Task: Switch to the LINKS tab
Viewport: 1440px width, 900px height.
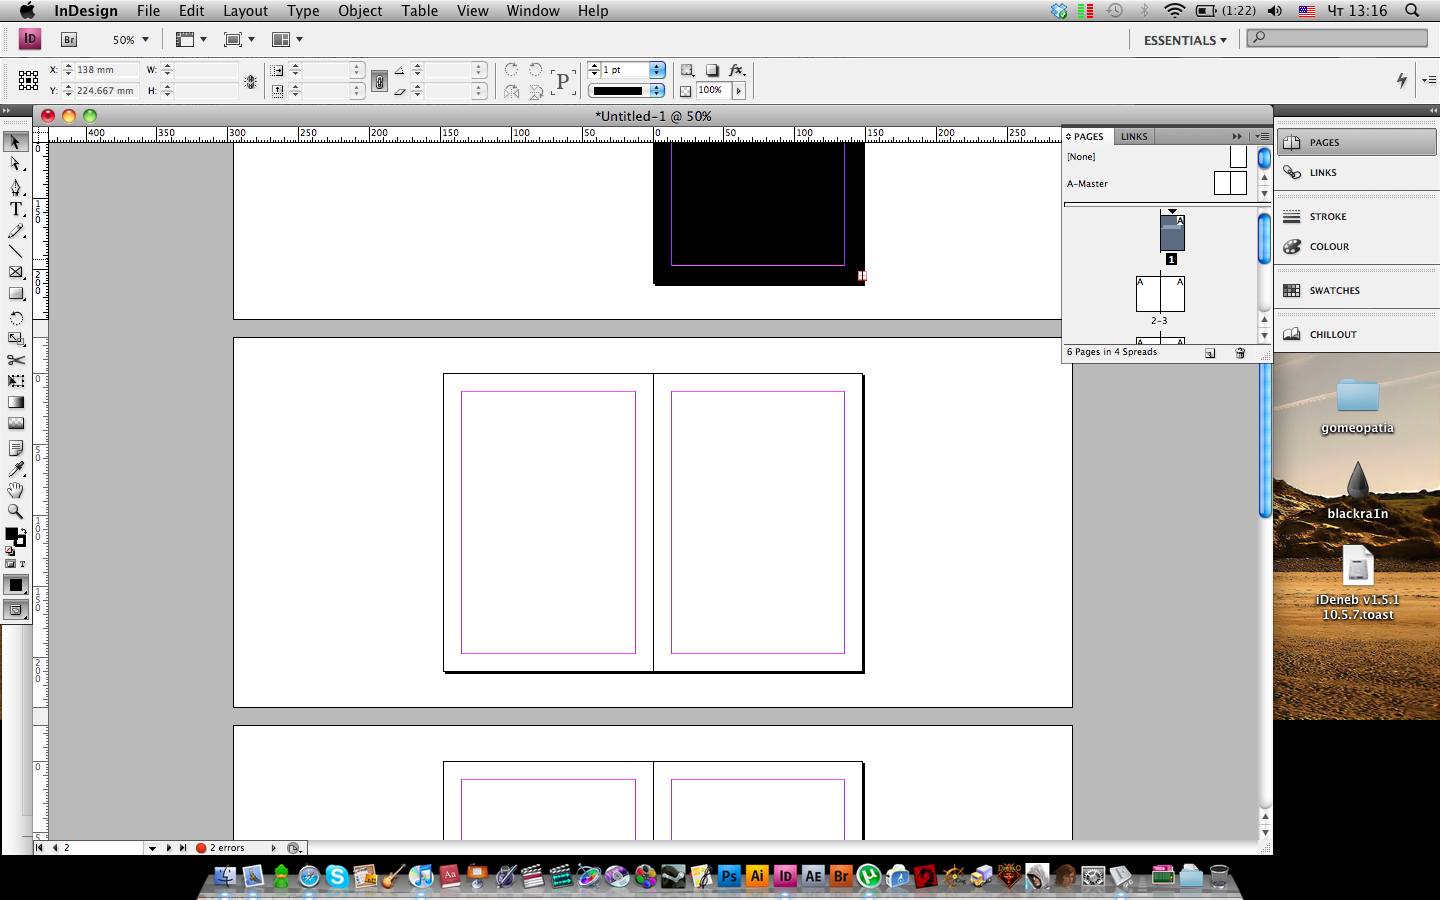Action: tap(1134, 137)
